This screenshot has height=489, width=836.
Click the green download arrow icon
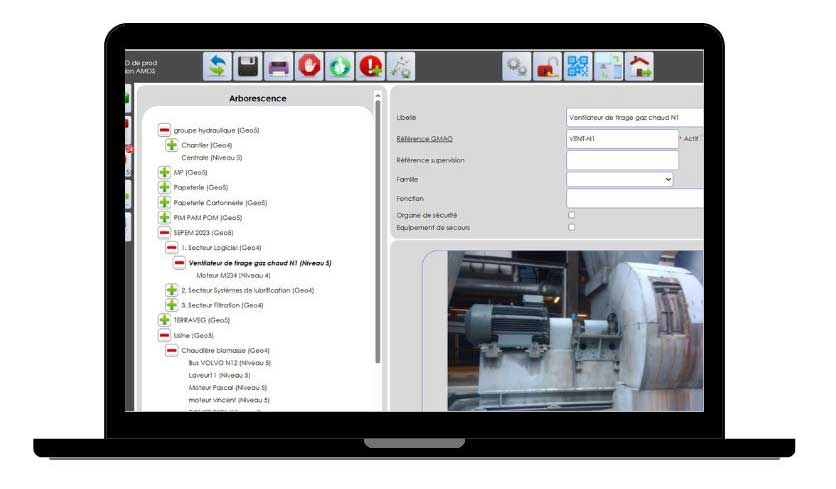339,67
